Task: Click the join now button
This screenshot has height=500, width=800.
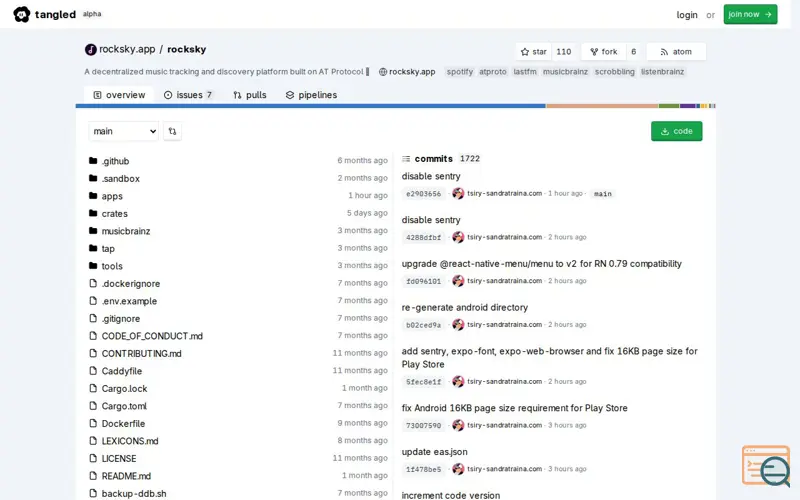Action: [750, 14]
